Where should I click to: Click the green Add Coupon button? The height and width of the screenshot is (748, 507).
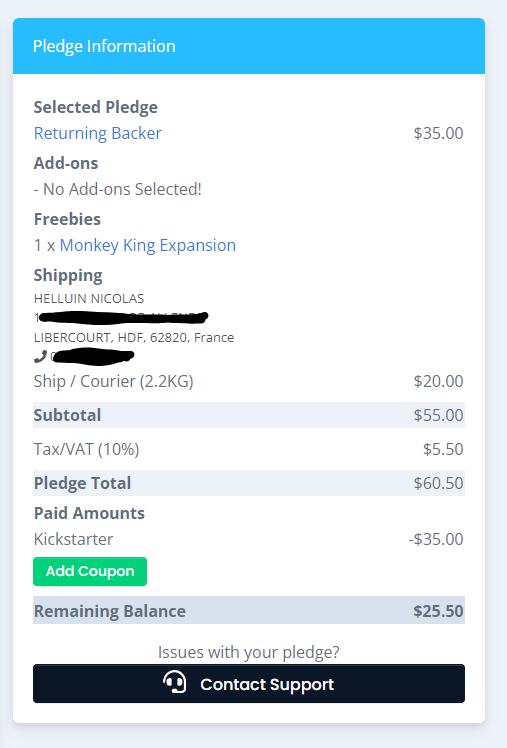point(90,571)
